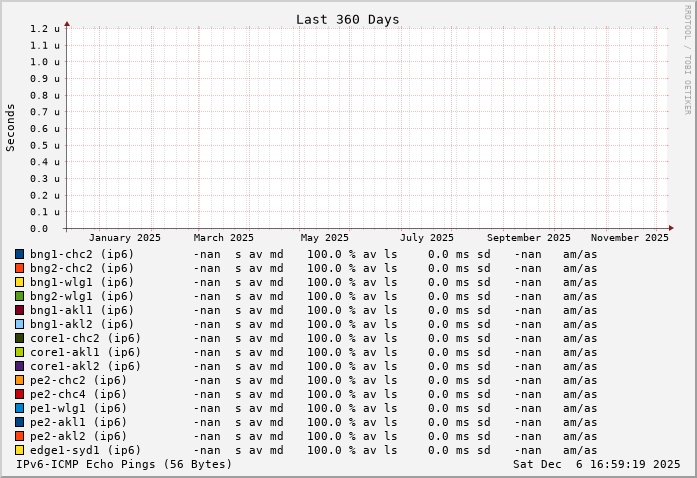This screenshot has height=478, width=697.
Task: Select the bng2-wlg1 green legend swatch
Action: (19, 296)
